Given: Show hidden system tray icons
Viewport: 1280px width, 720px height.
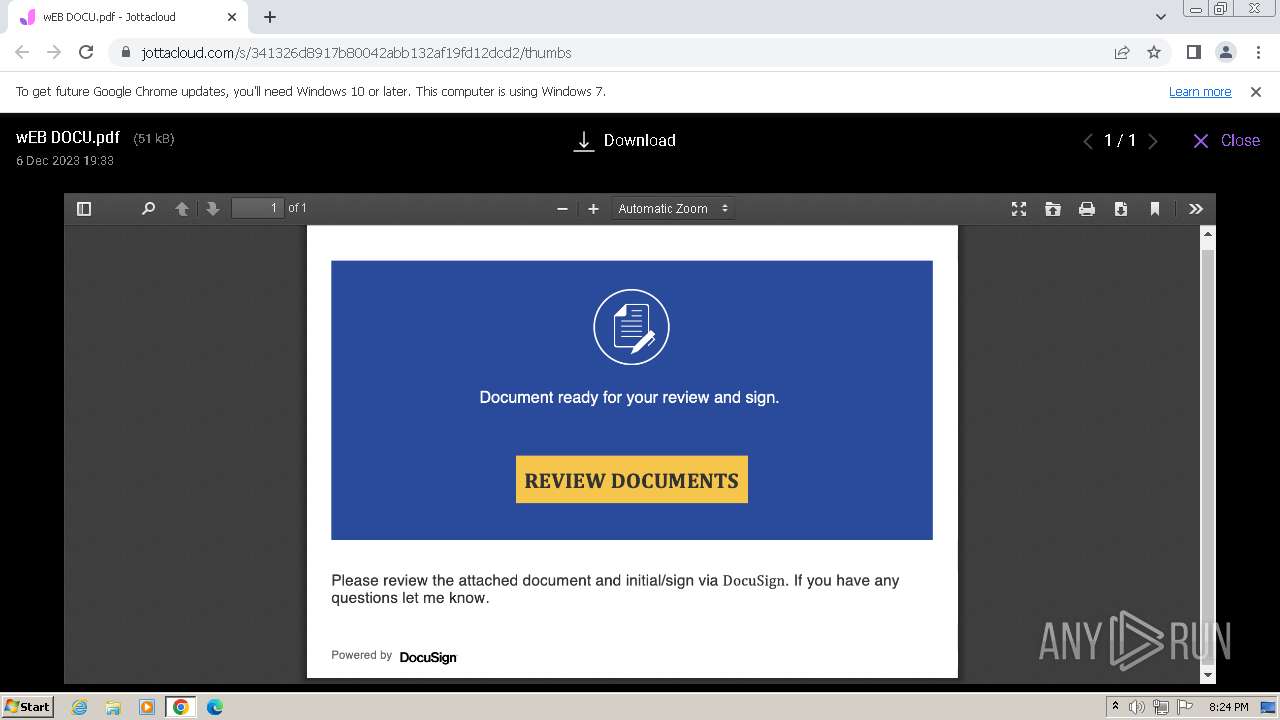Looking at the screenshot, I should (x=1115, y=707).
